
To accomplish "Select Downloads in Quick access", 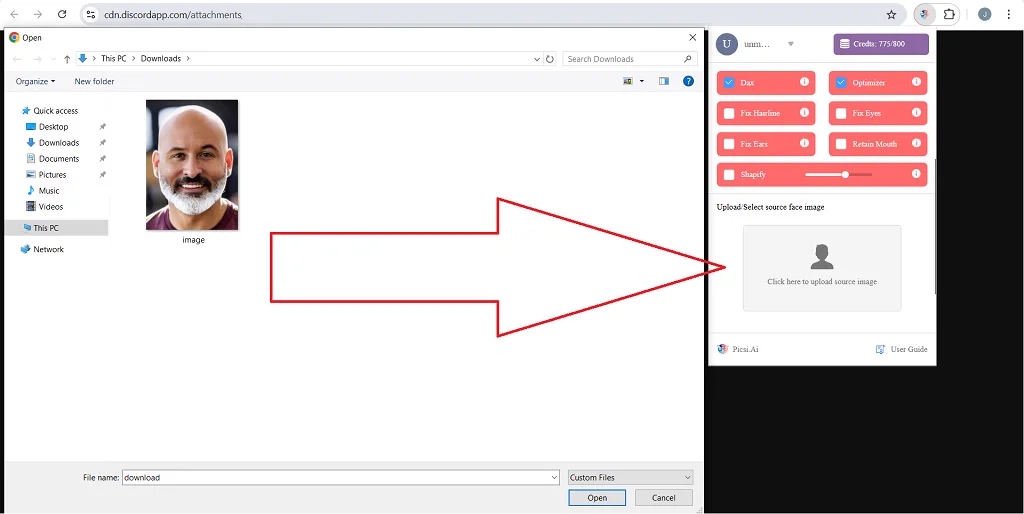I will coord(59,143).
